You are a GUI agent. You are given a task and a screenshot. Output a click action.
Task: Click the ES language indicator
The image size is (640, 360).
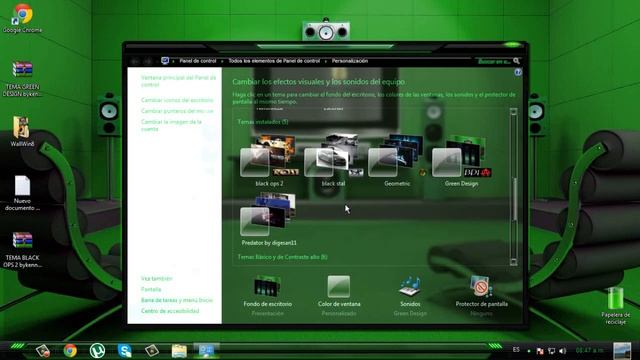click(x=516, y=350)
